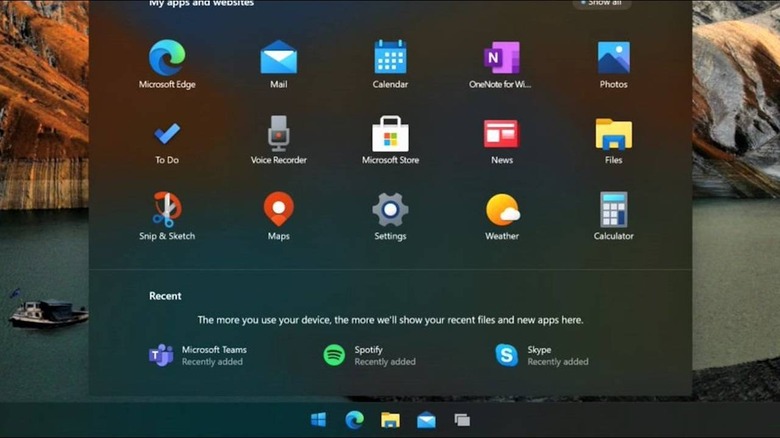Click the 'Recent' section heading
This screenshot has width=780, height=438.
click(165, 296)
